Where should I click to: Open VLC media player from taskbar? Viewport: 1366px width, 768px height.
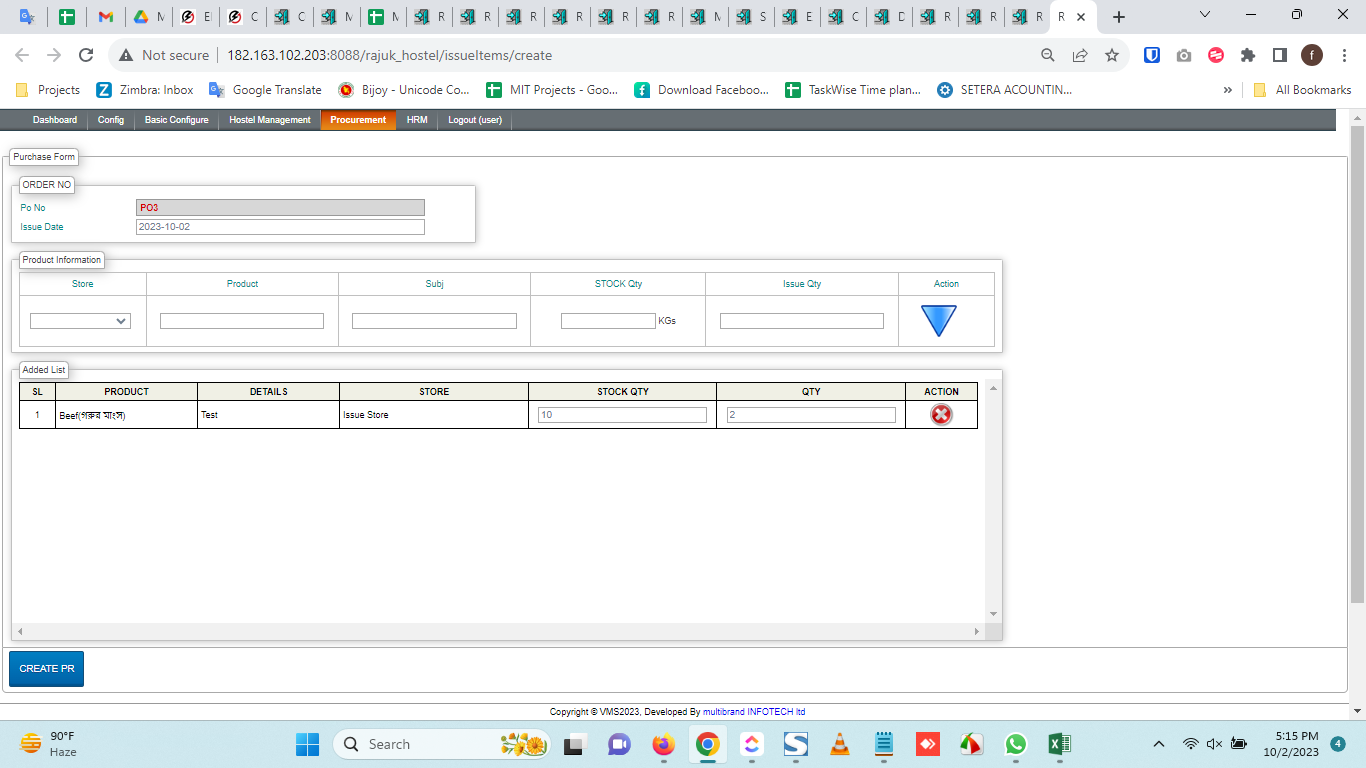(x=841, y=744)
